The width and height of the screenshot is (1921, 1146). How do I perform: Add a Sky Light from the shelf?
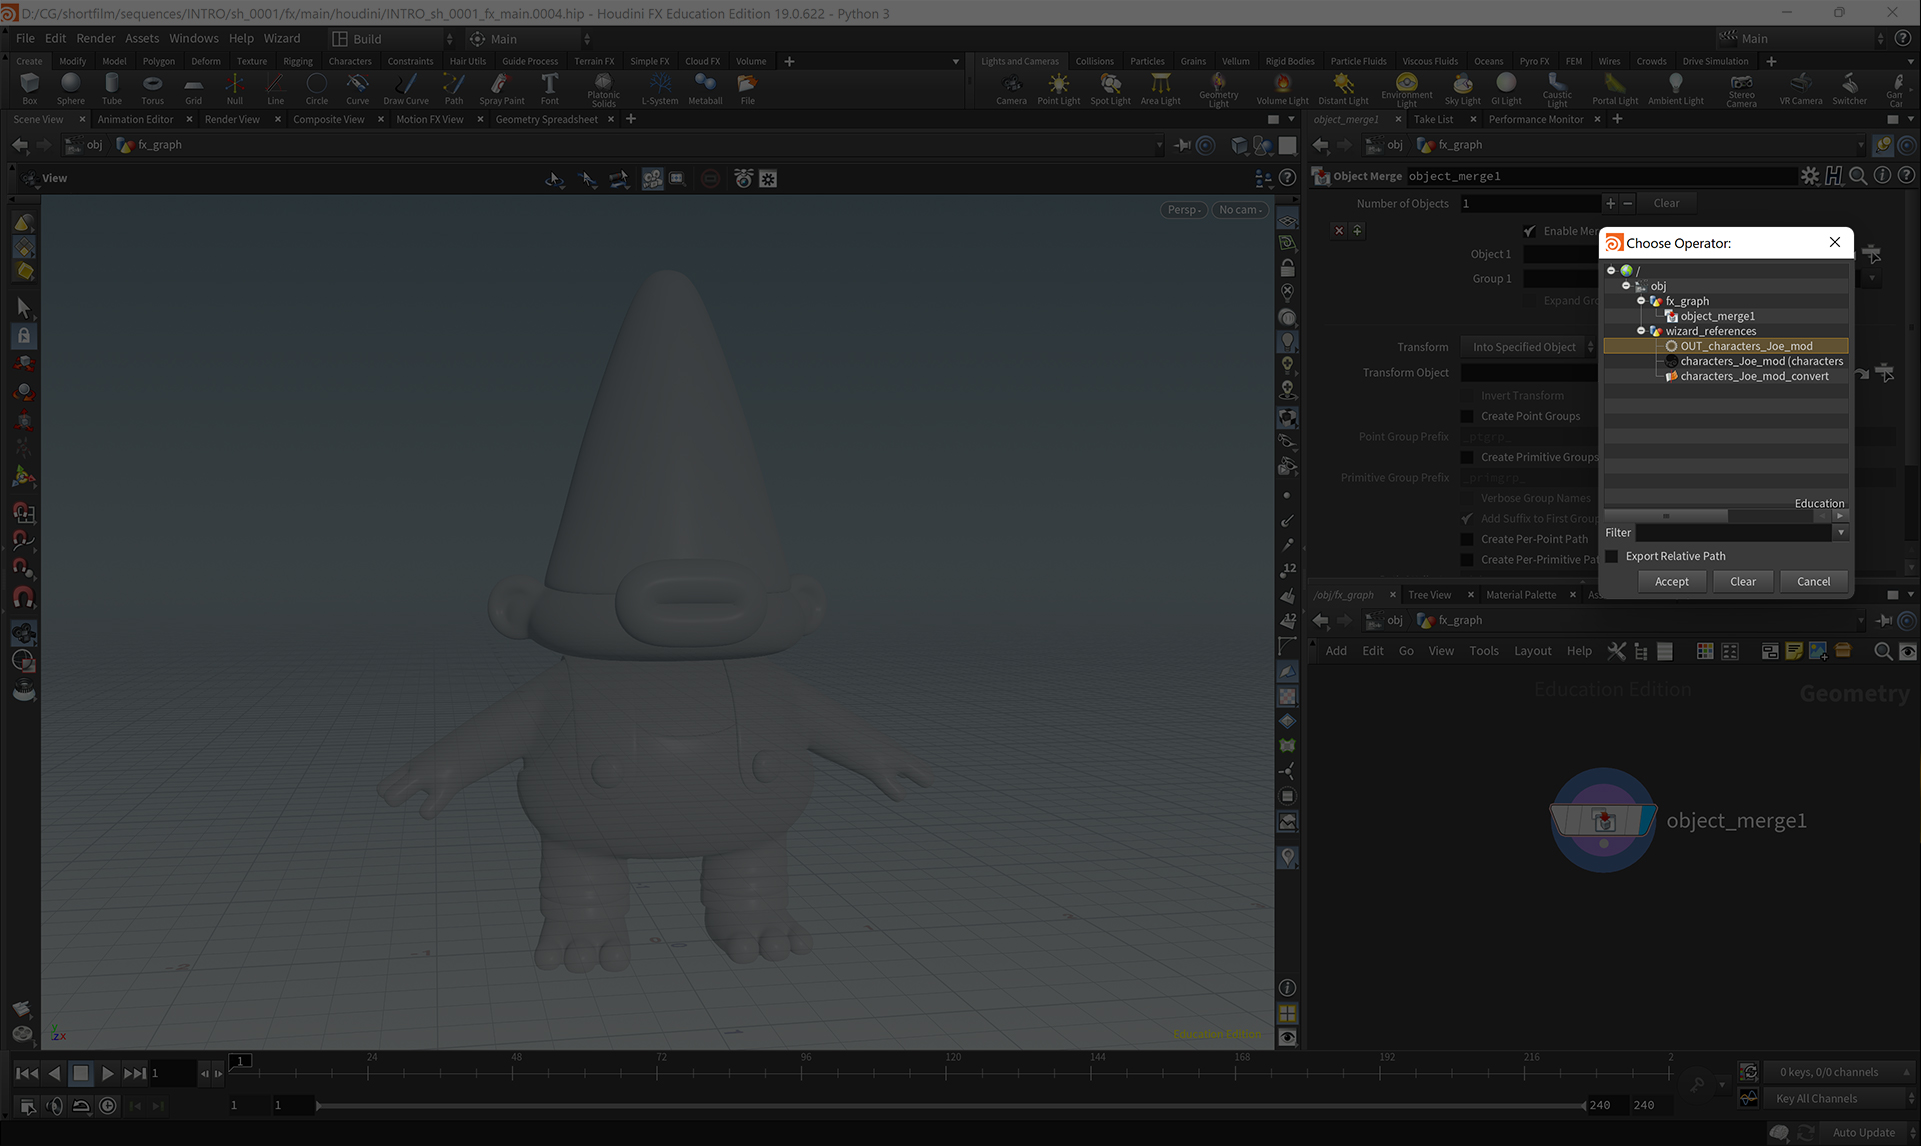click(x=1462, y=88)
